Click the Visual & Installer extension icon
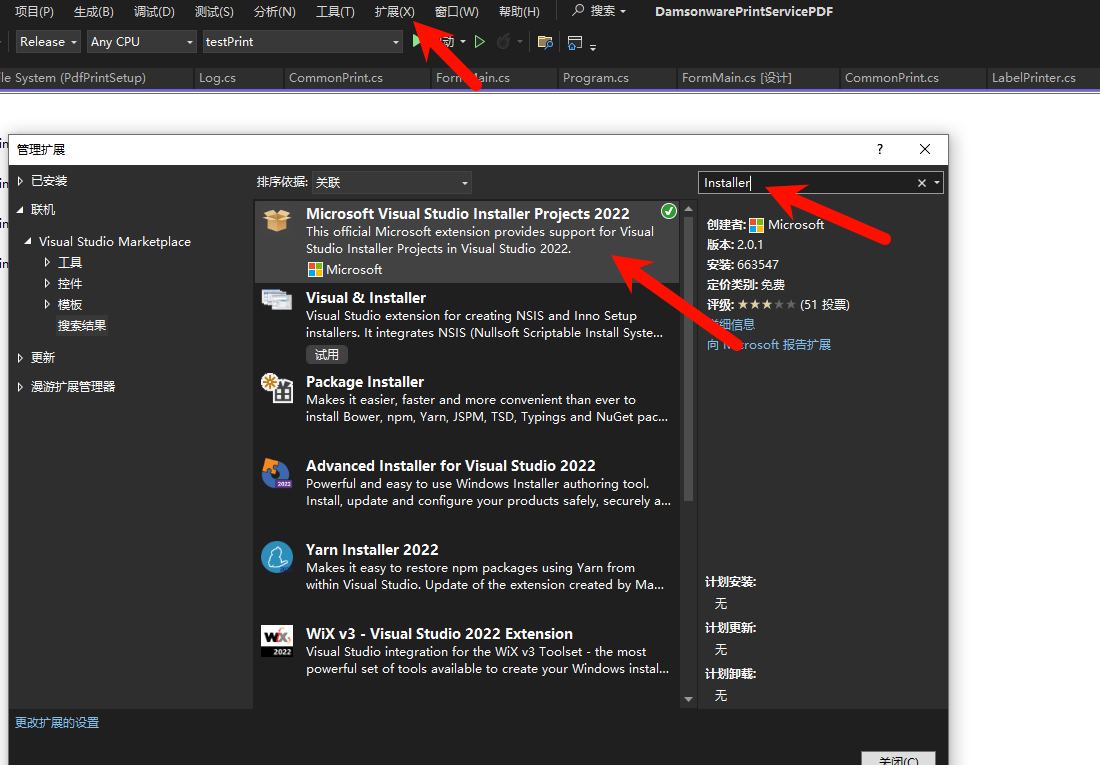1100x765 pixels. pyautogui.click(x=277, y=300)
